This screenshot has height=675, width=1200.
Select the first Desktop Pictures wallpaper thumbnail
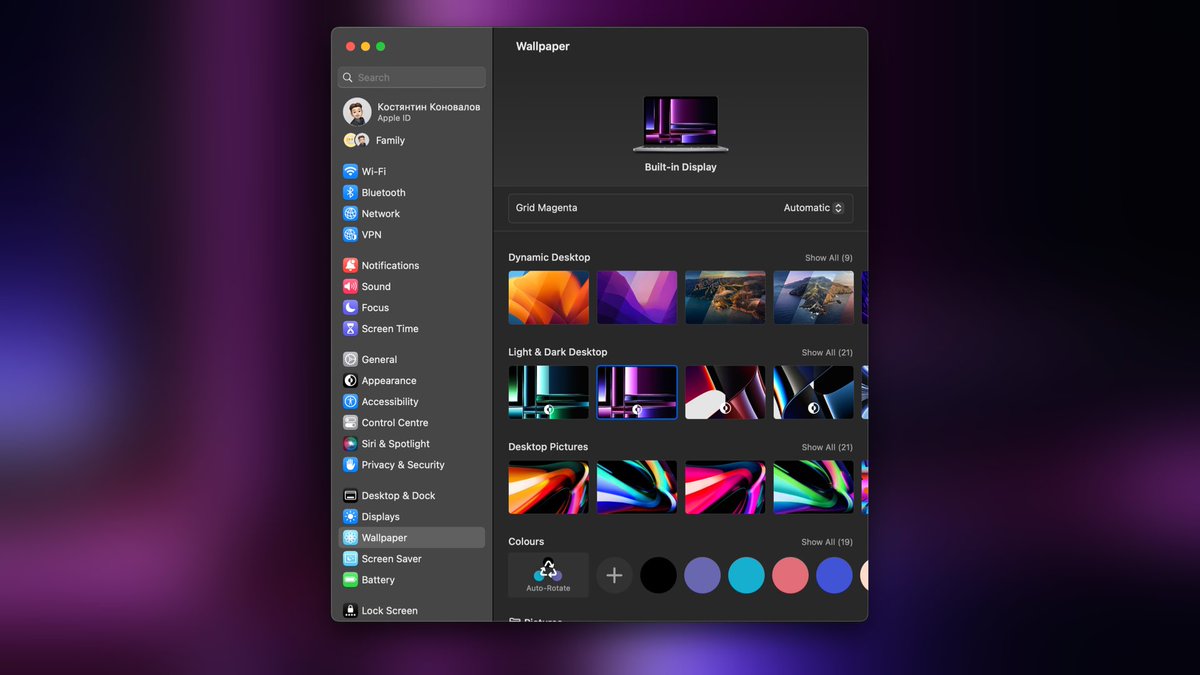pos(548,487)
